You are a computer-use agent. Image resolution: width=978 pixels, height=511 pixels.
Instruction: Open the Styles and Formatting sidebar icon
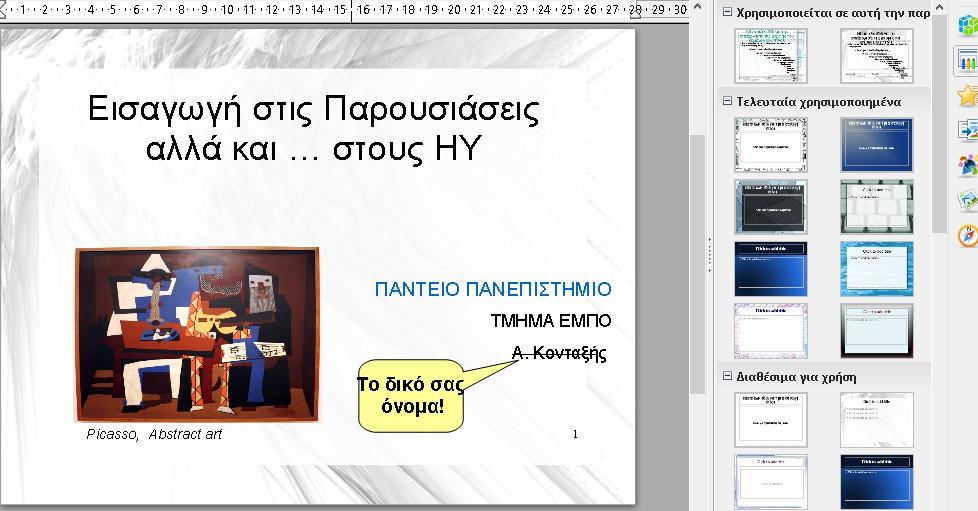968,165
